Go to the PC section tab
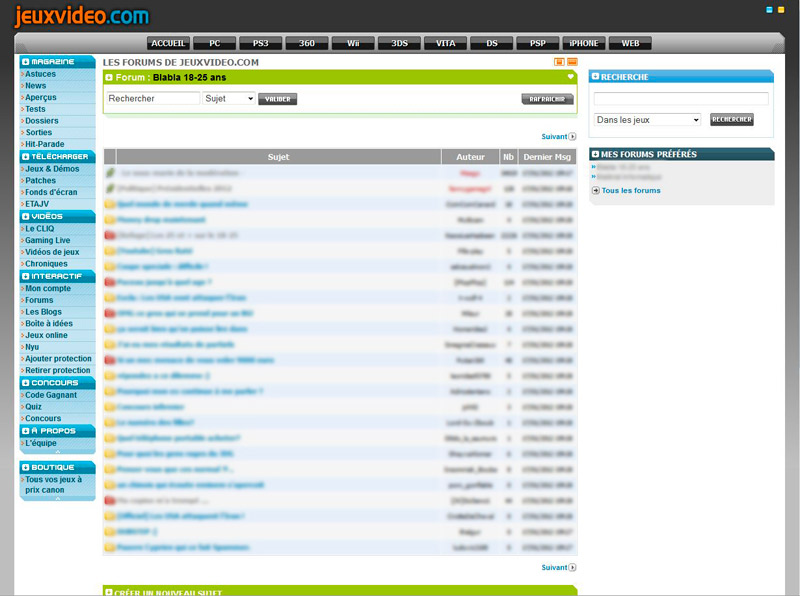This screenshot has height=596, width=800. [215, 43]
